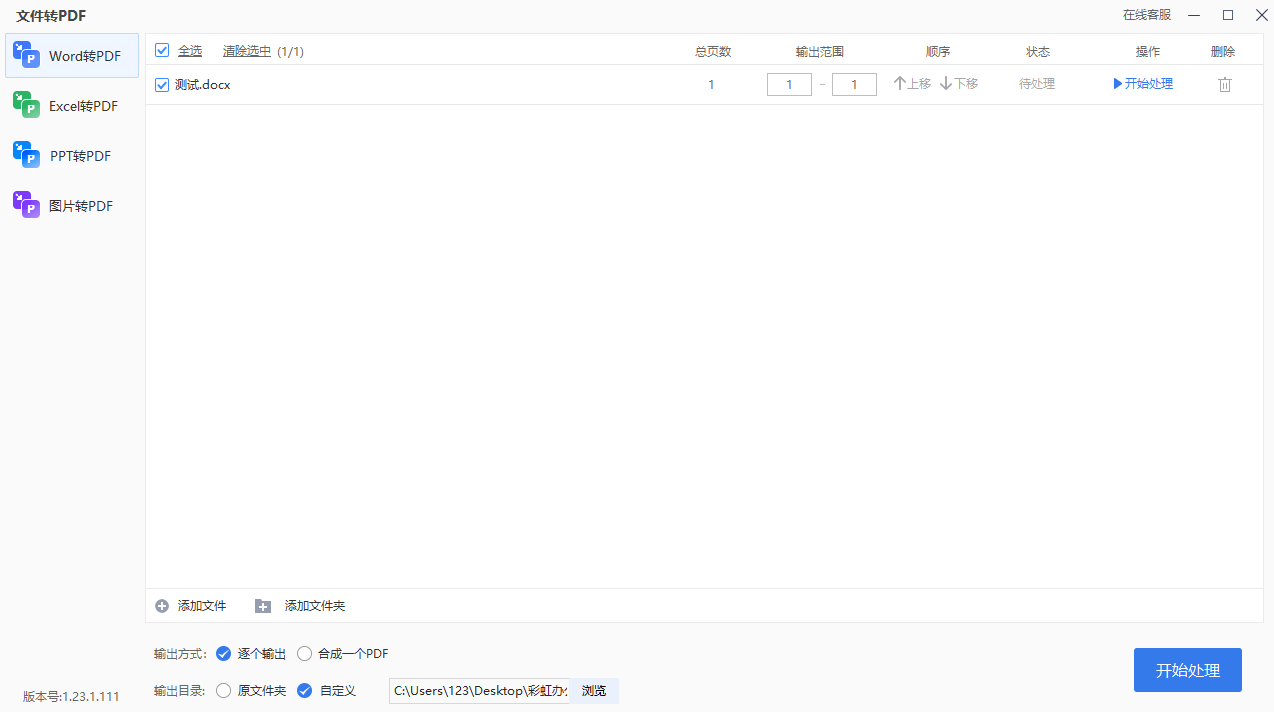
Task: Switch to PPT转PDF tab label
Action: point(80,156)
